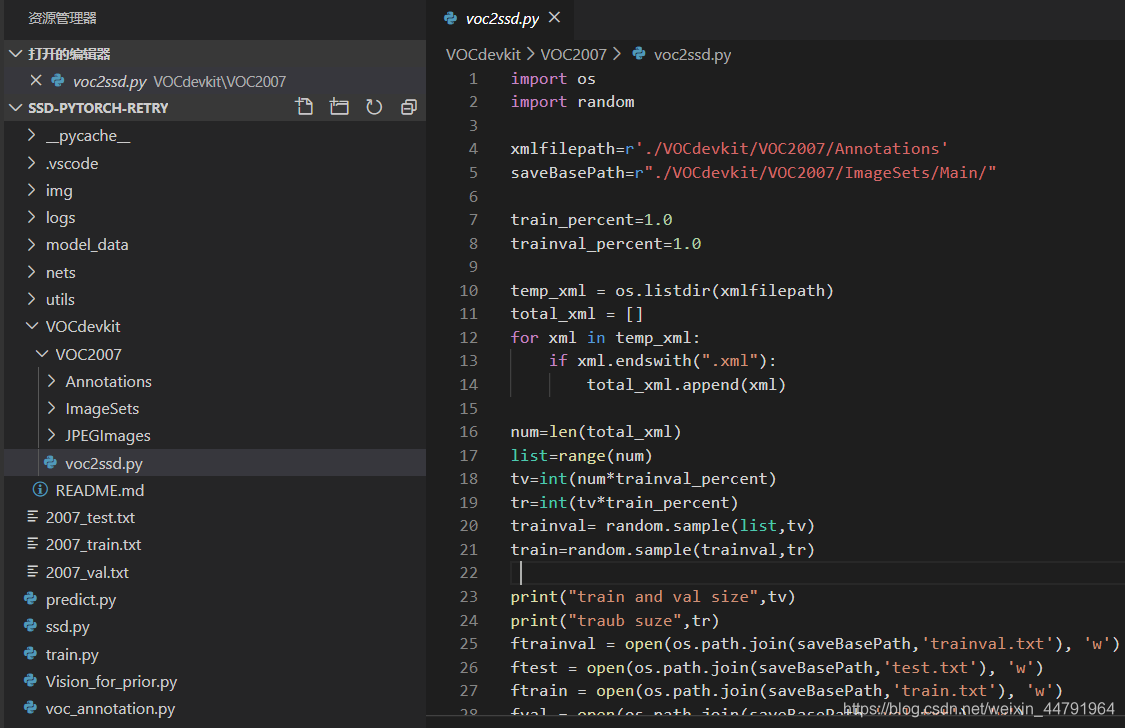Click Python icon of voc2ssd.py in open editors
This screenshot has height=728, width=1125.
pyautogui.click(x=58, y=81)
